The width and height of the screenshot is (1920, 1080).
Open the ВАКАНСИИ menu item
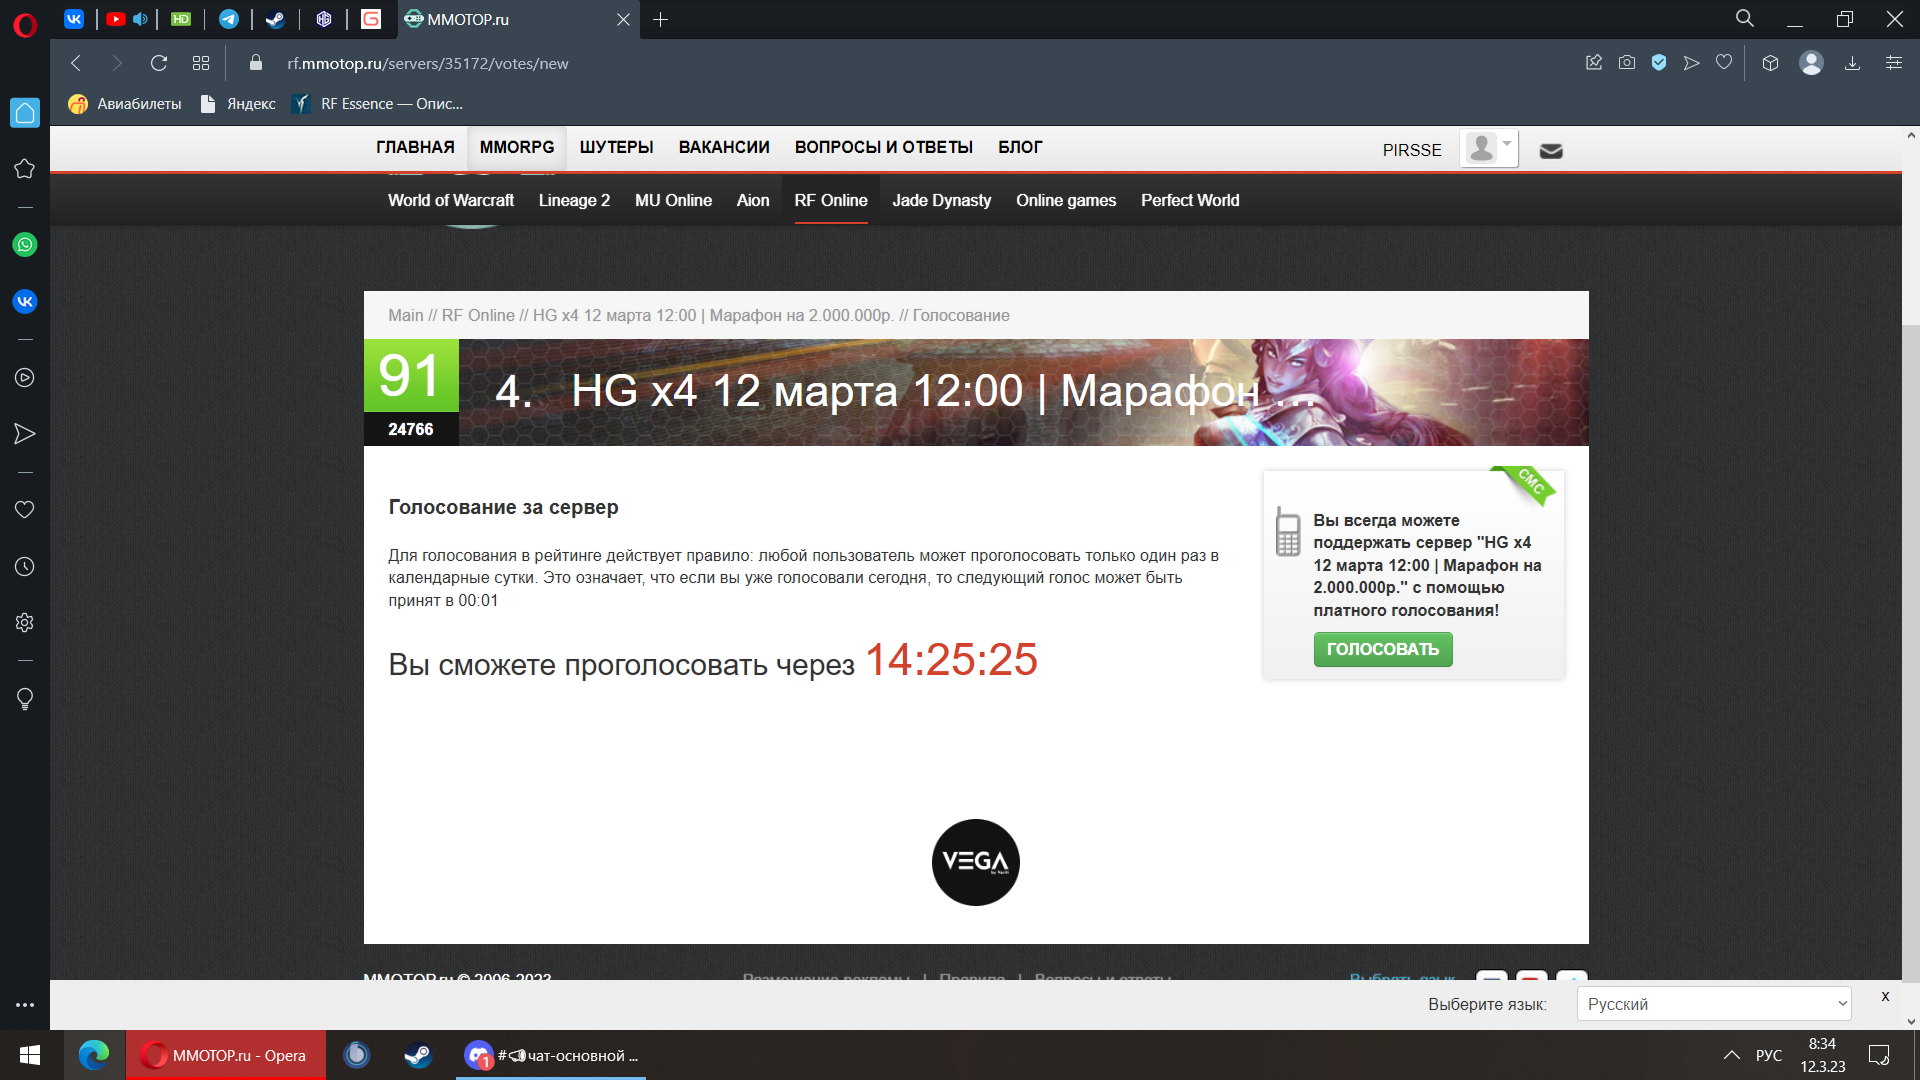click(724, 147)
